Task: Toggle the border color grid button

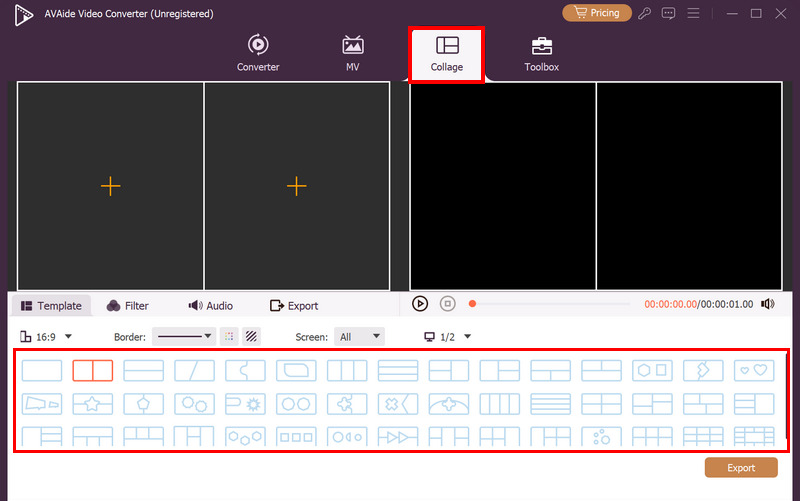Action: (230, 337)
